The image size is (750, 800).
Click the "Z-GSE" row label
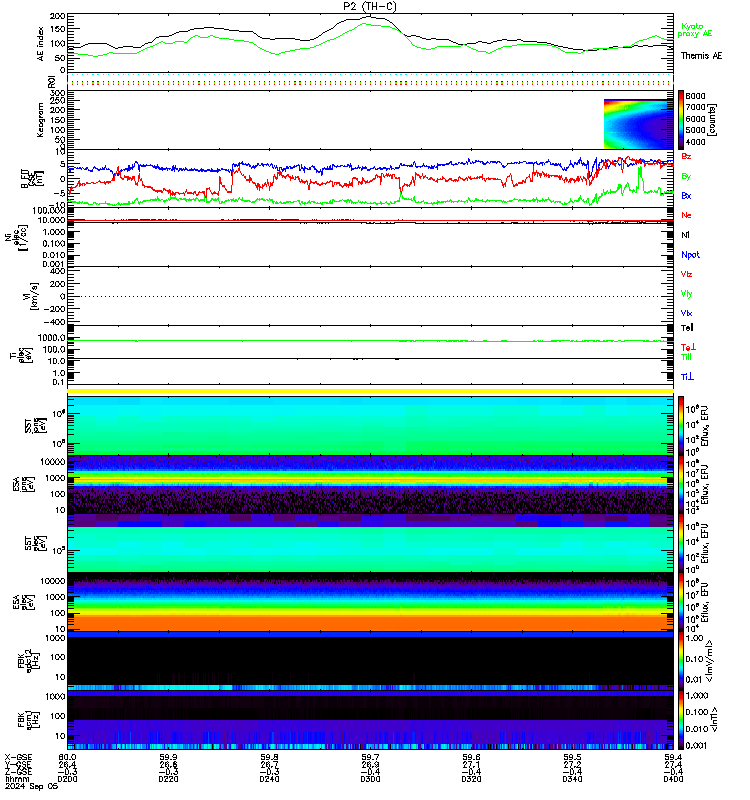[18, 772]
